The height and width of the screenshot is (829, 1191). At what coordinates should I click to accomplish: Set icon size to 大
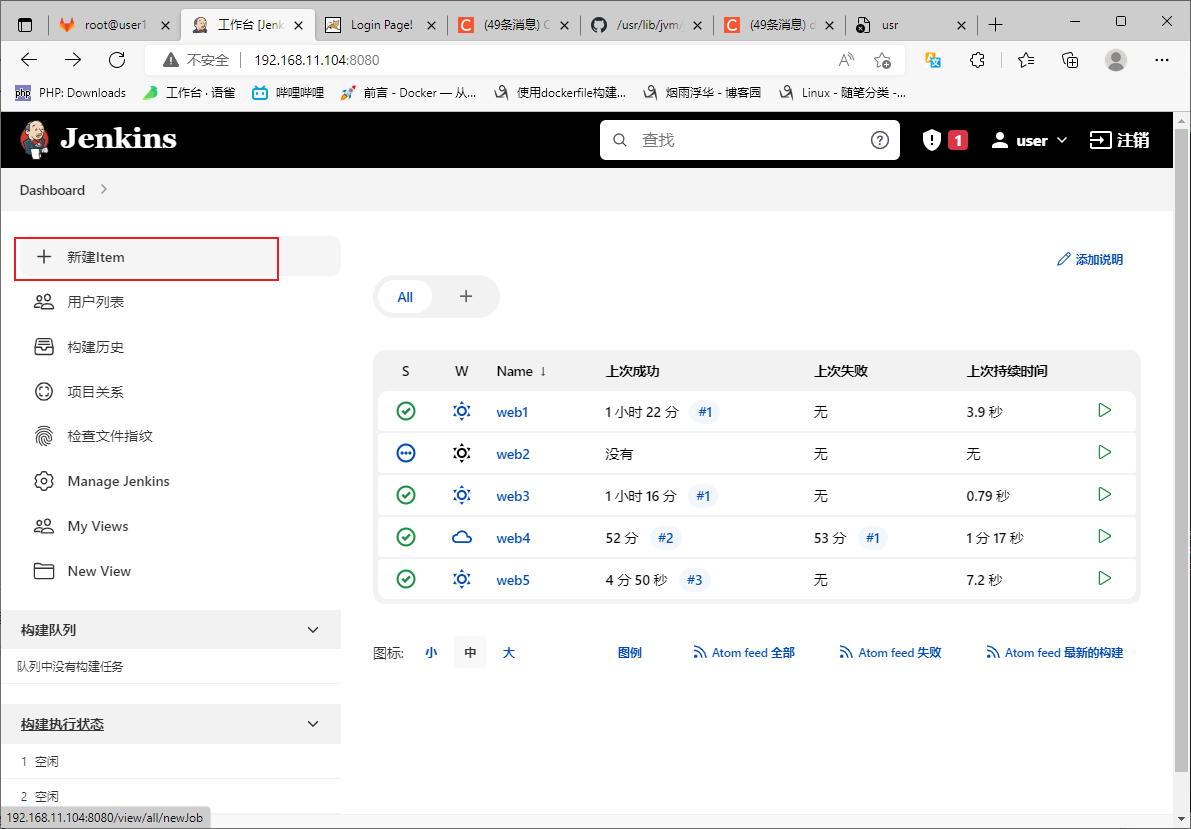pos(509,652)
